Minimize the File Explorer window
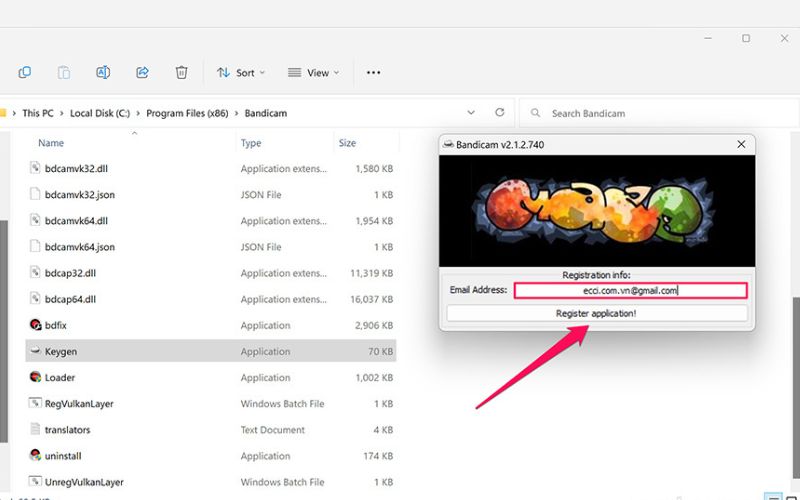This screenshot has width=800, height=500. point(708,38)
